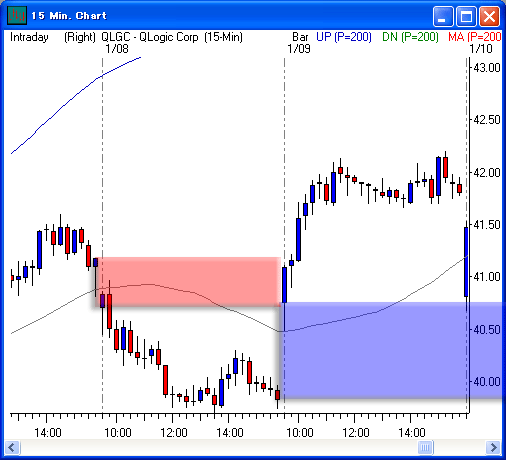
Task: Click the horizontal scrollbar thumb
Action: 425,447
